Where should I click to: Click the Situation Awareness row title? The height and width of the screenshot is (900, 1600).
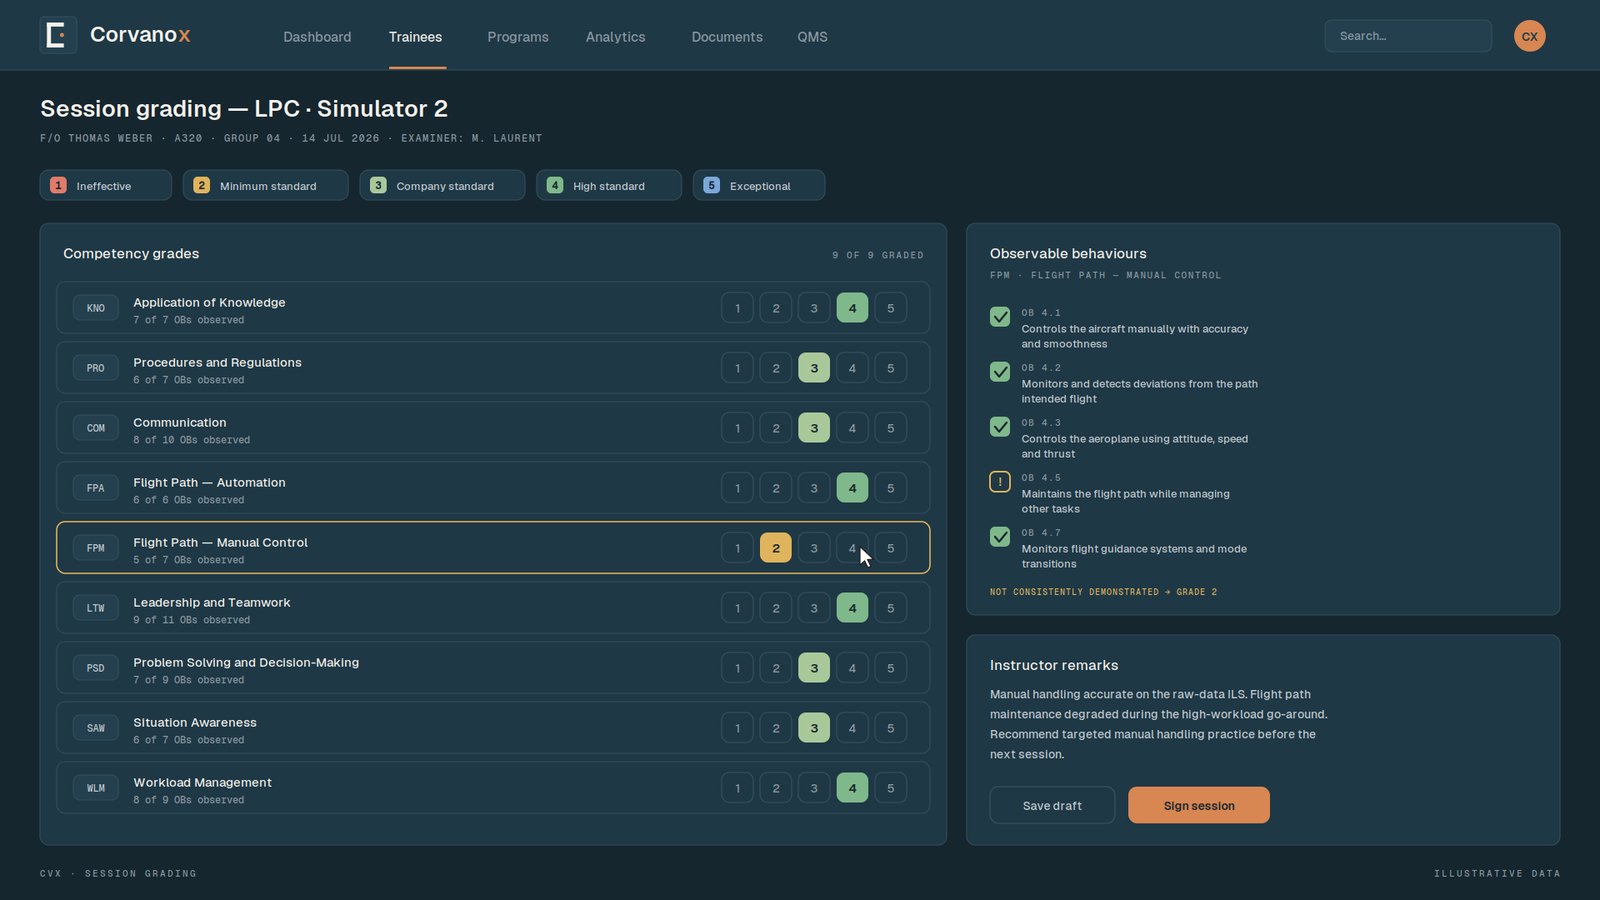click(195, 722)
